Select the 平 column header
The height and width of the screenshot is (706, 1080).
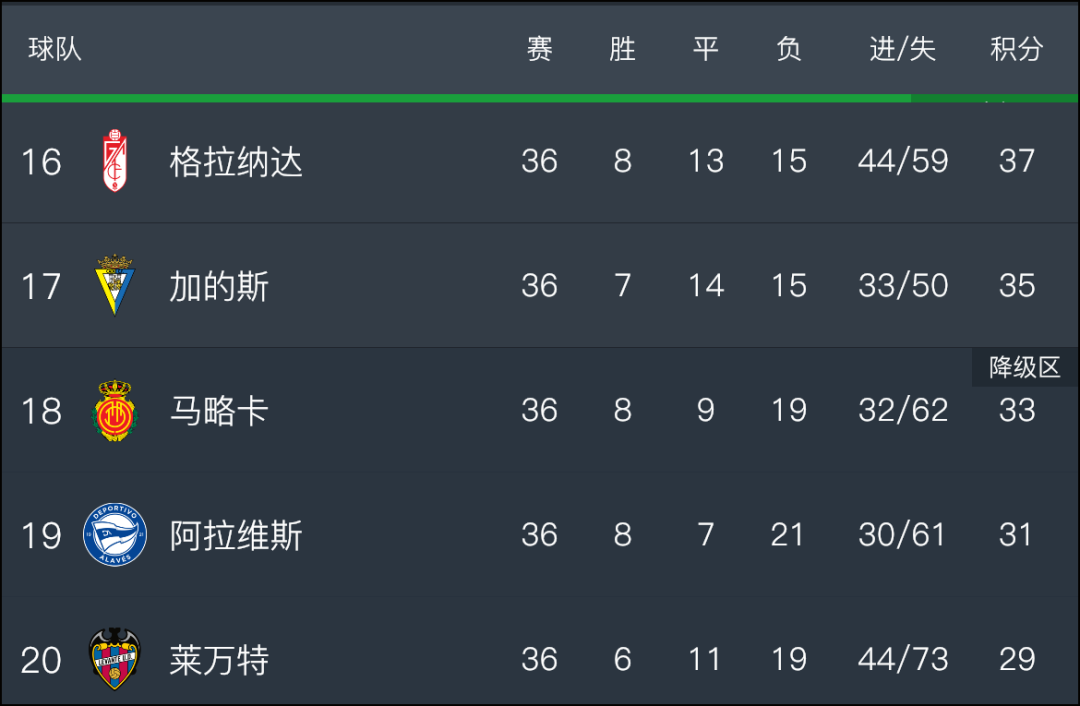click(705, 49)
